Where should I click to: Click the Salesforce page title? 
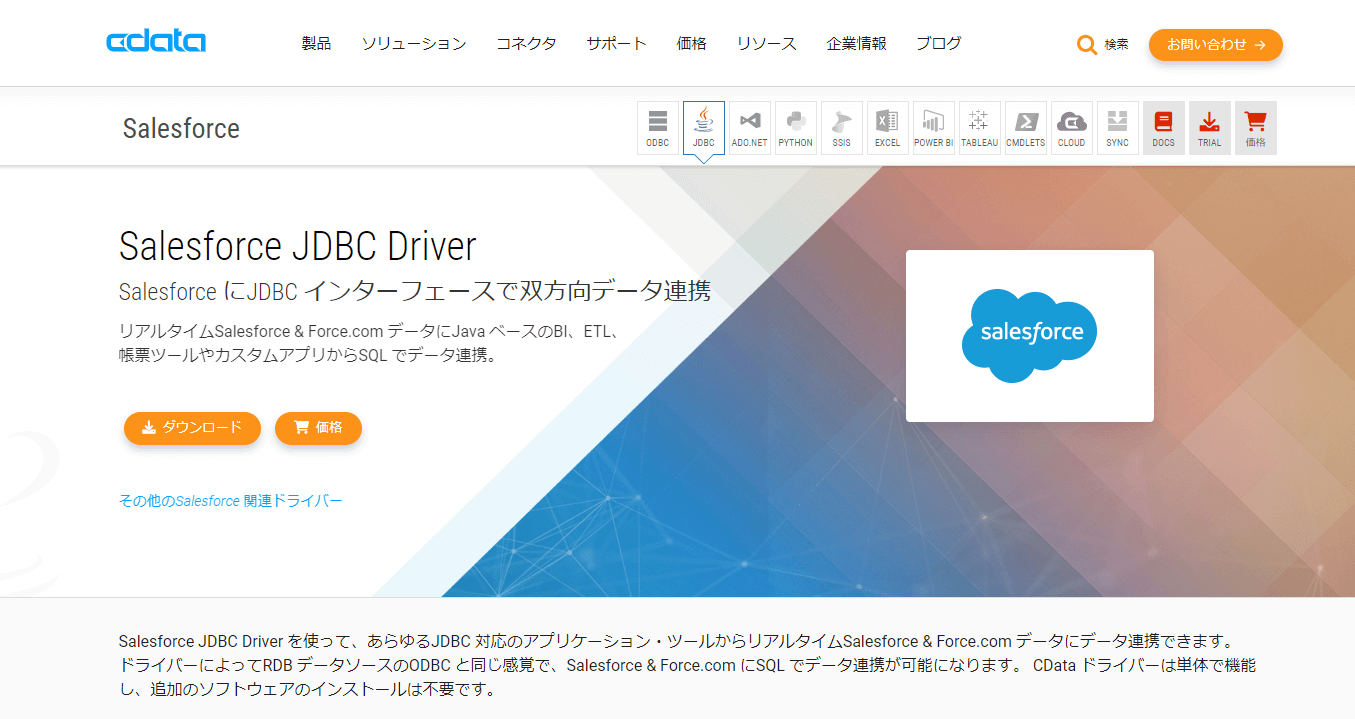[x=181, y=129]
